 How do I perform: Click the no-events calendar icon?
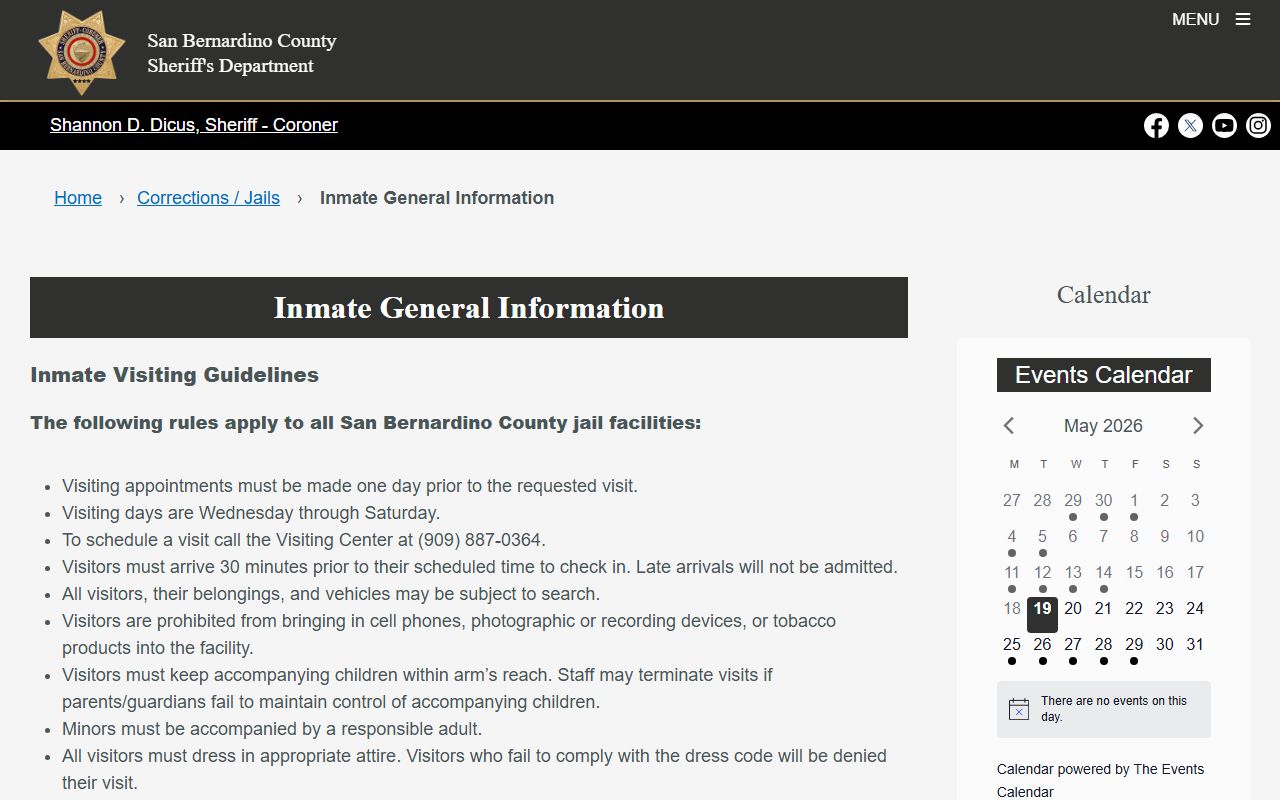pos(1019,709)
